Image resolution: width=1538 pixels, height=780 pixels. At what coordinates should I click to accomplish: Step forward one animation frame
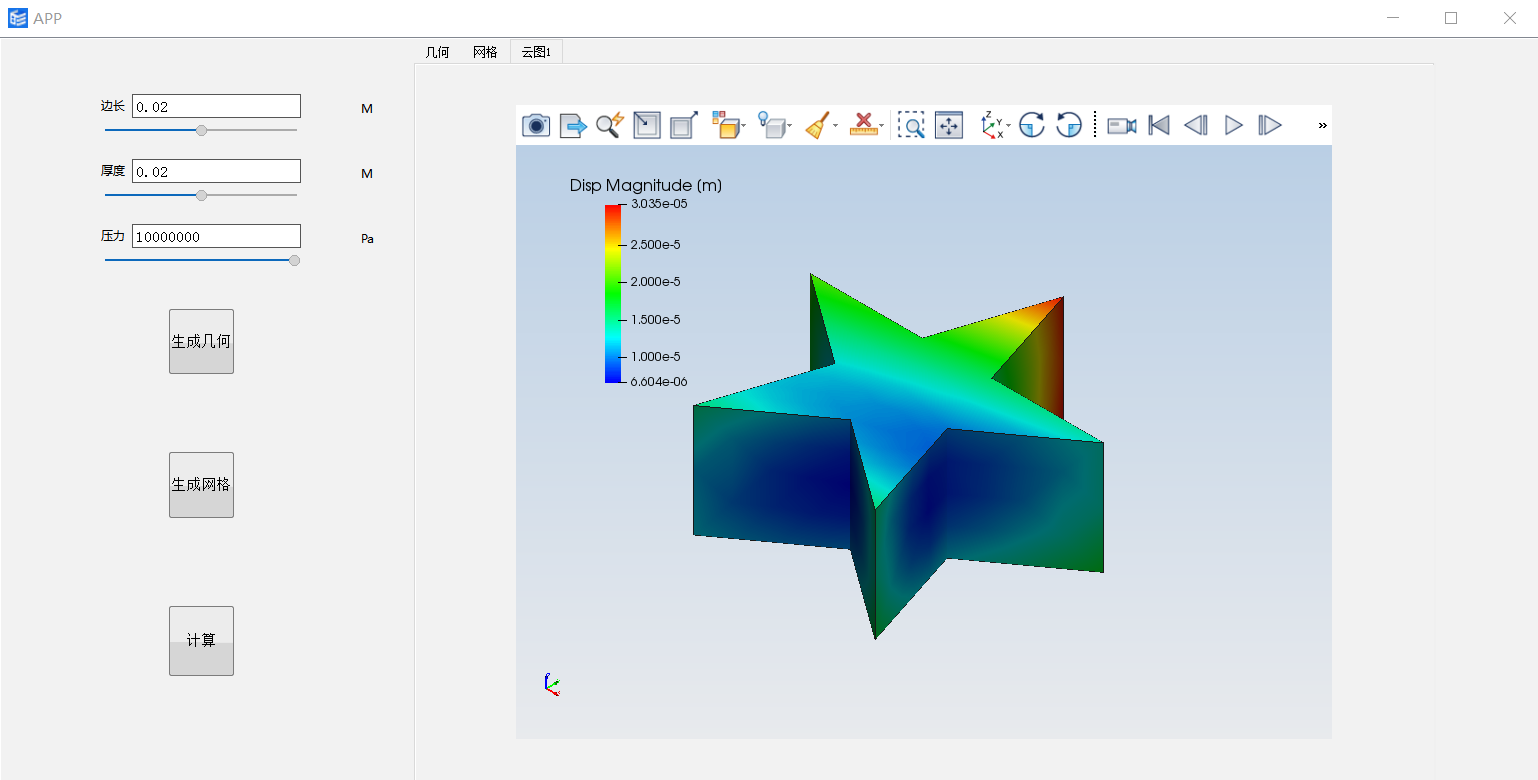(x=1270, y=125)
